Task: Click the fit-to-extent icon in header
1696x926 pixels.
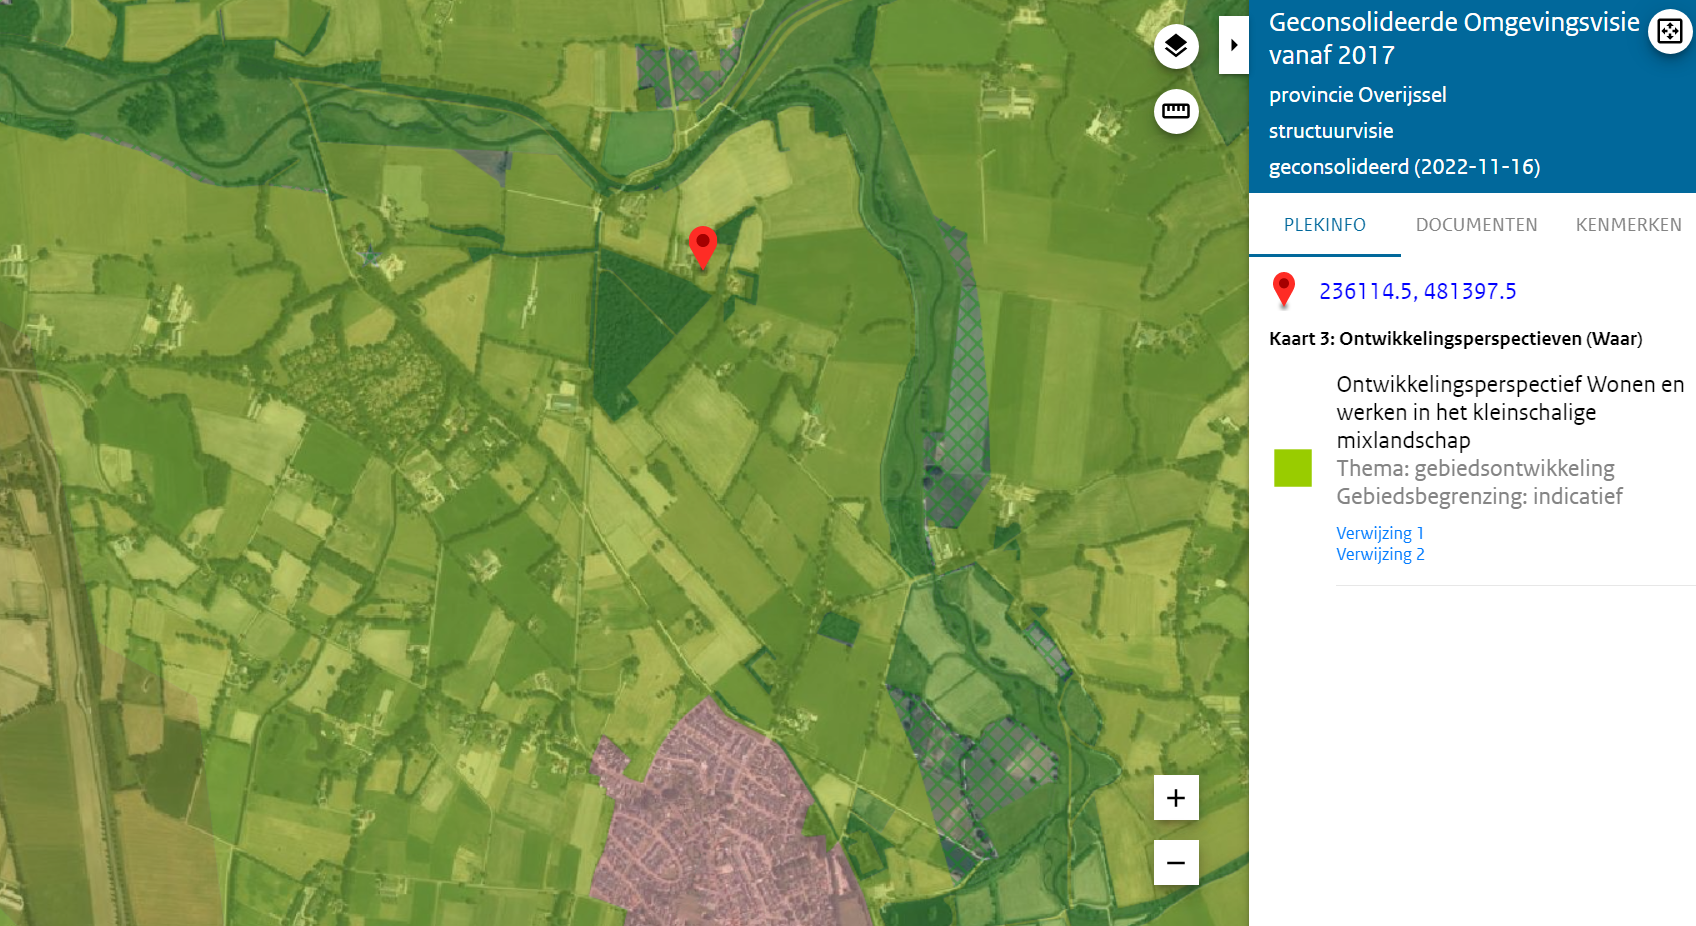Action: tap(1670, 31)
